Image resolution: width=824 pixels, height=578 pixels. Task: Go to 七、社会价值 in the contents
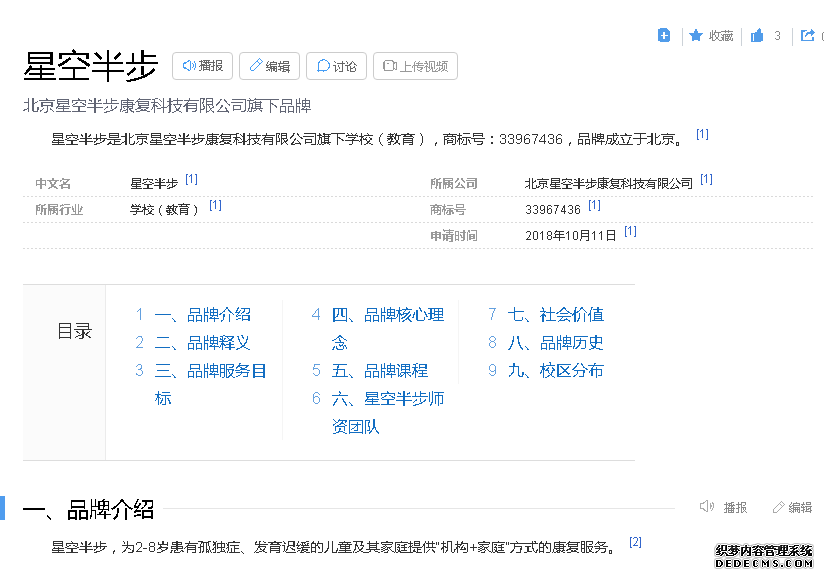tap(556, 315)
